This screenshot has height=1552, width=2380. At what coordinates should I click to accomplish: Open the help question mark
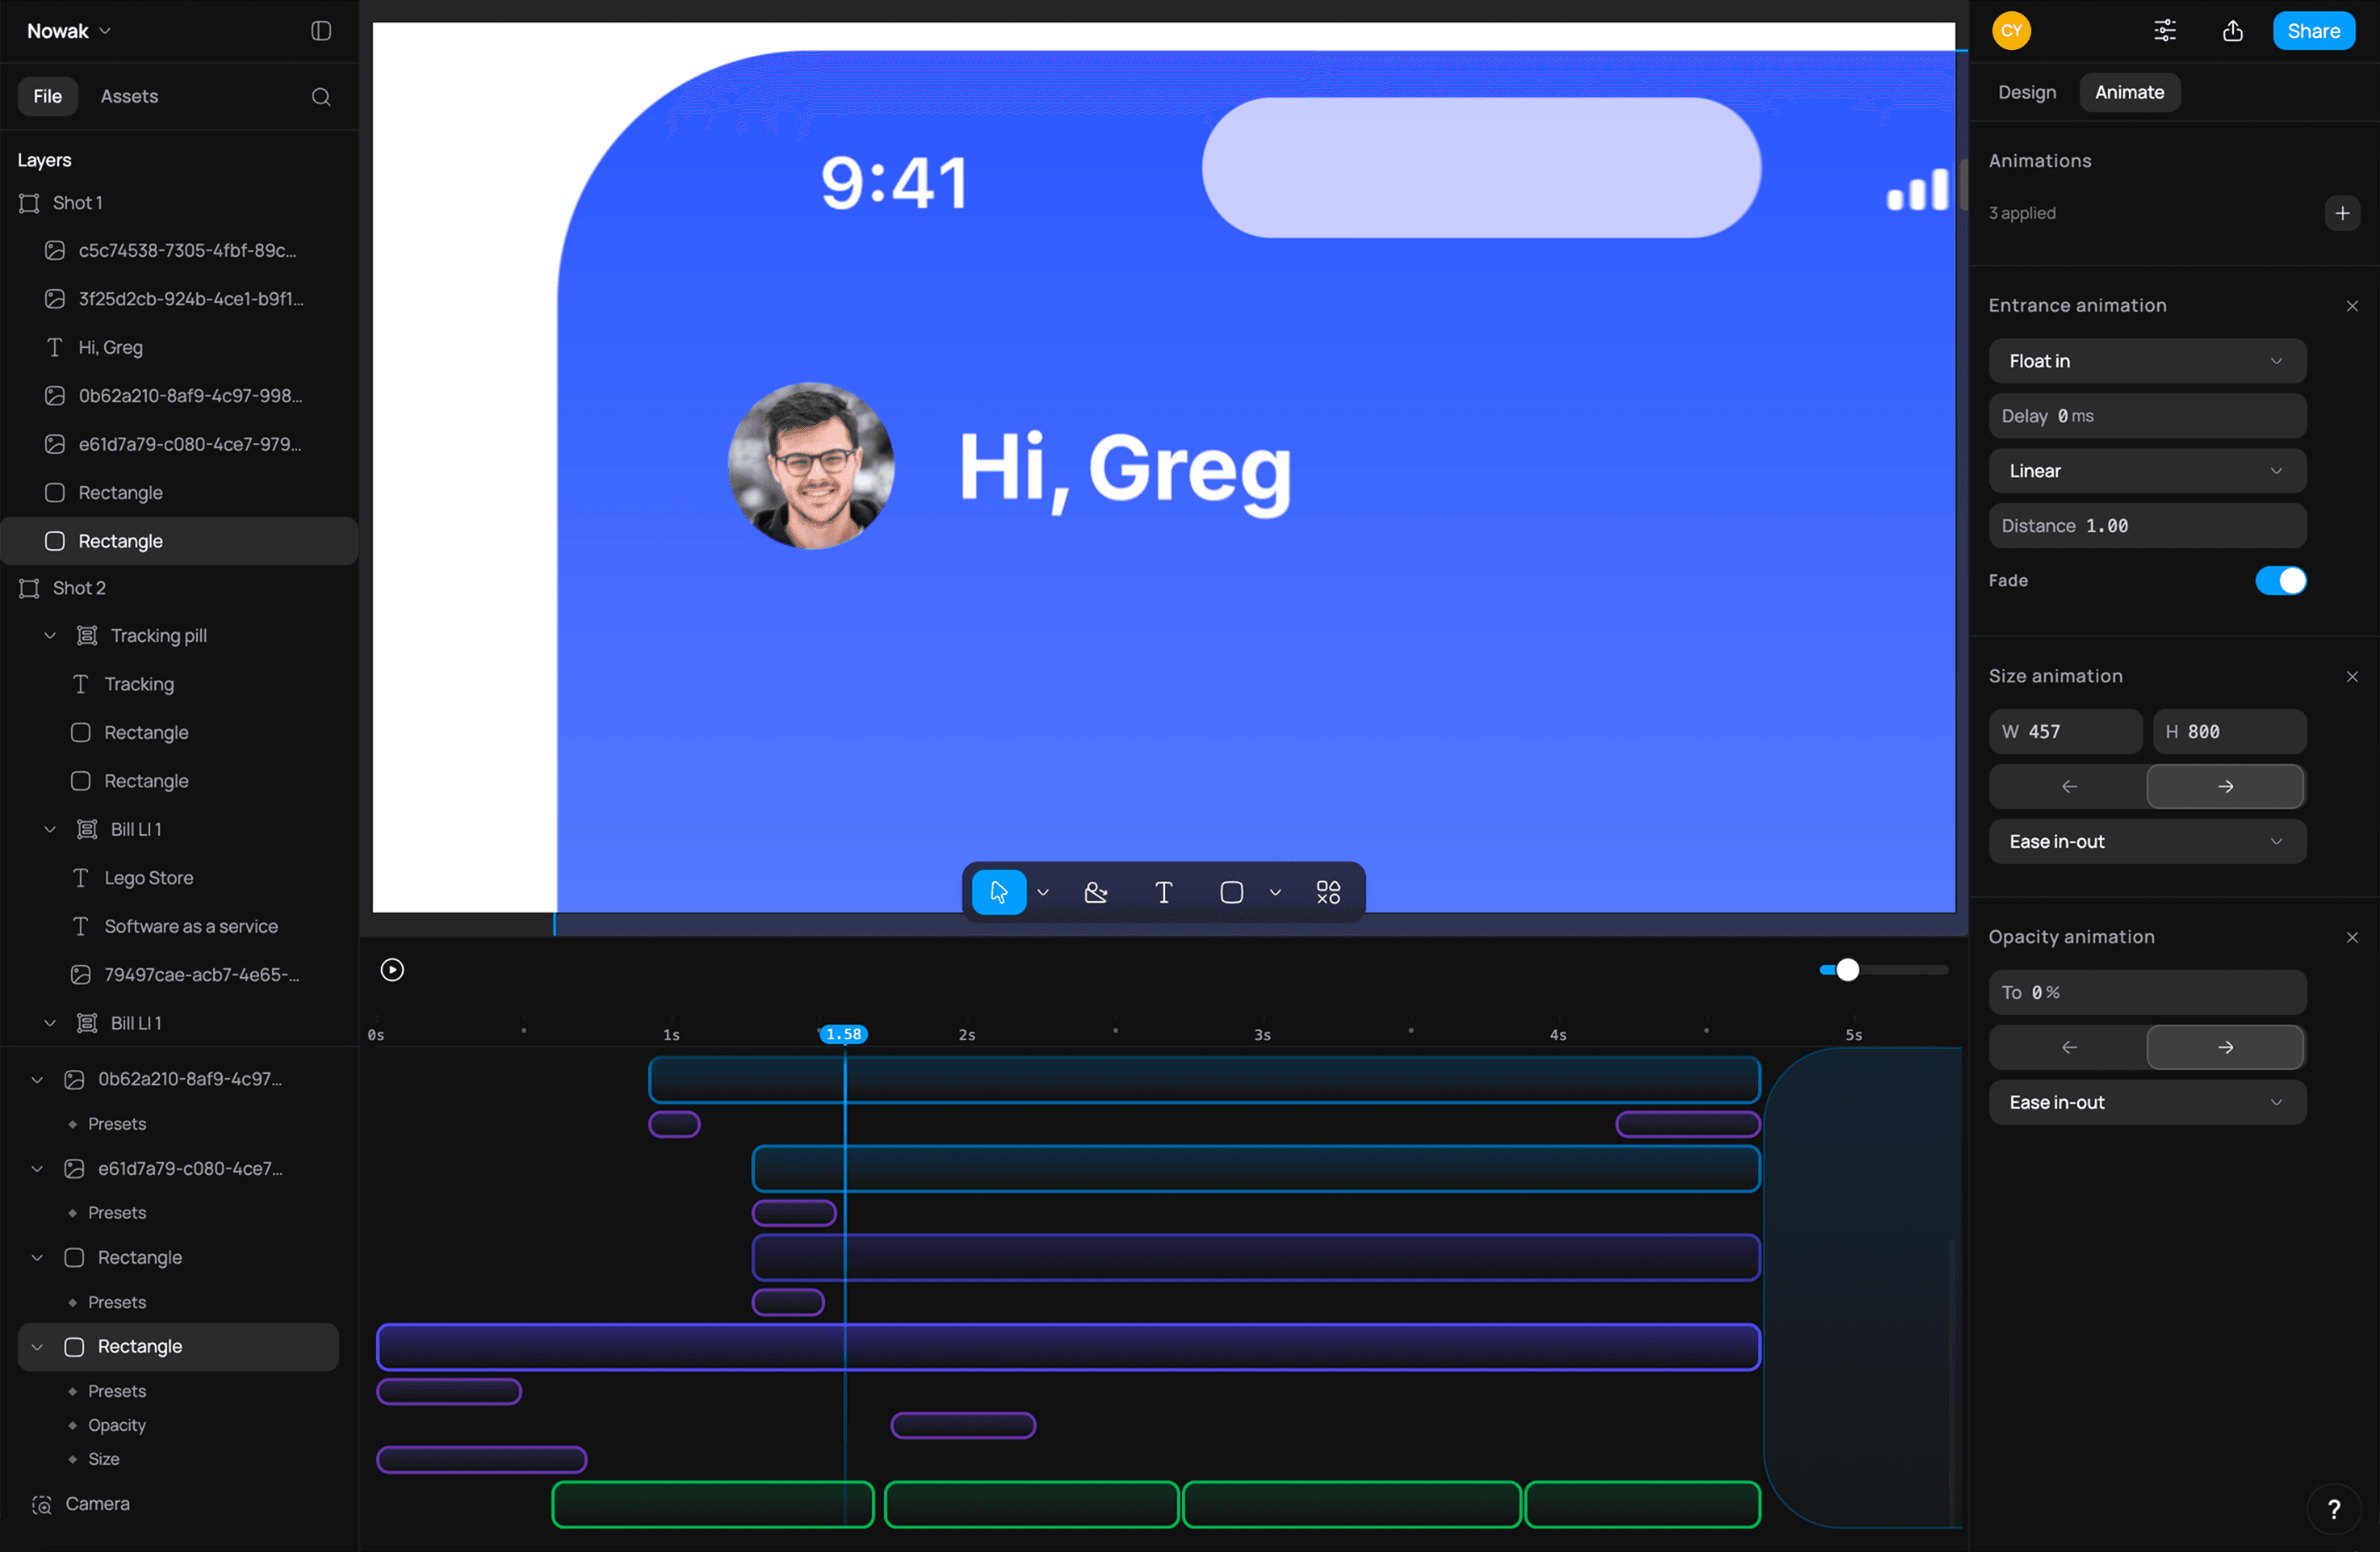tap(2333, 1508)
